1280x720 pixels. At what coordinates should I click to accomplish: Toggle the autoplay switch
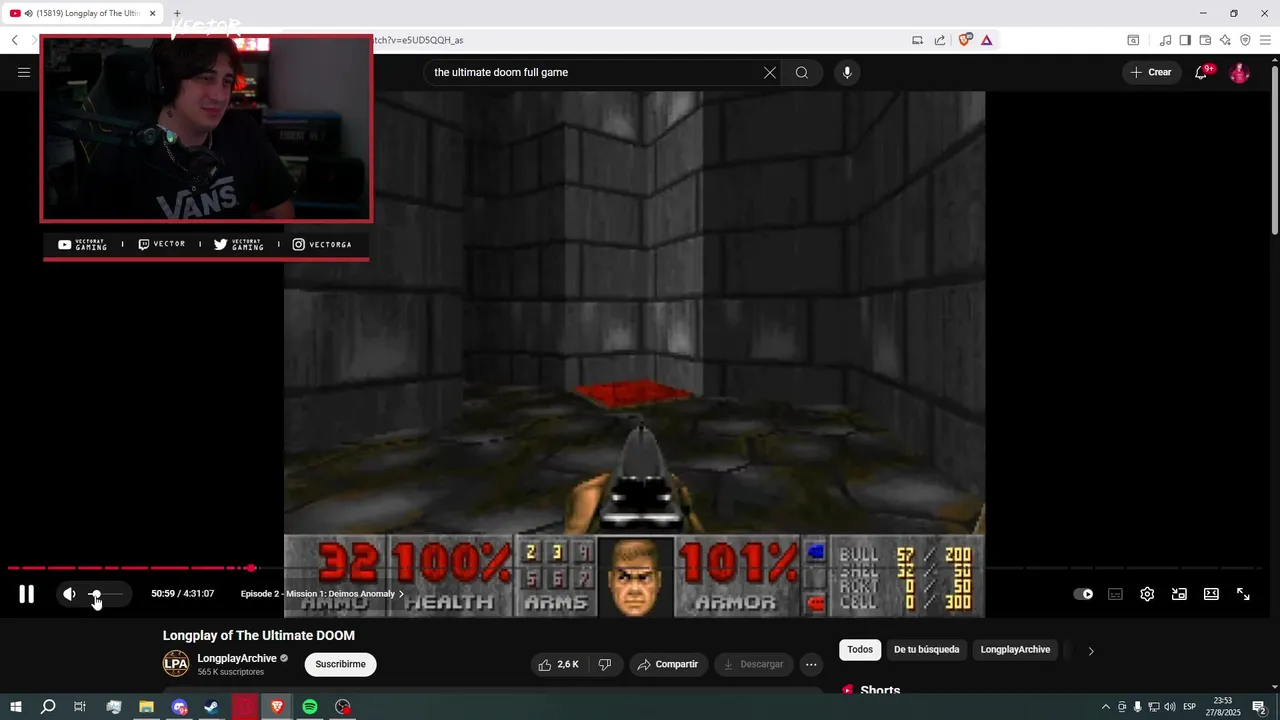coord(1083,594)
